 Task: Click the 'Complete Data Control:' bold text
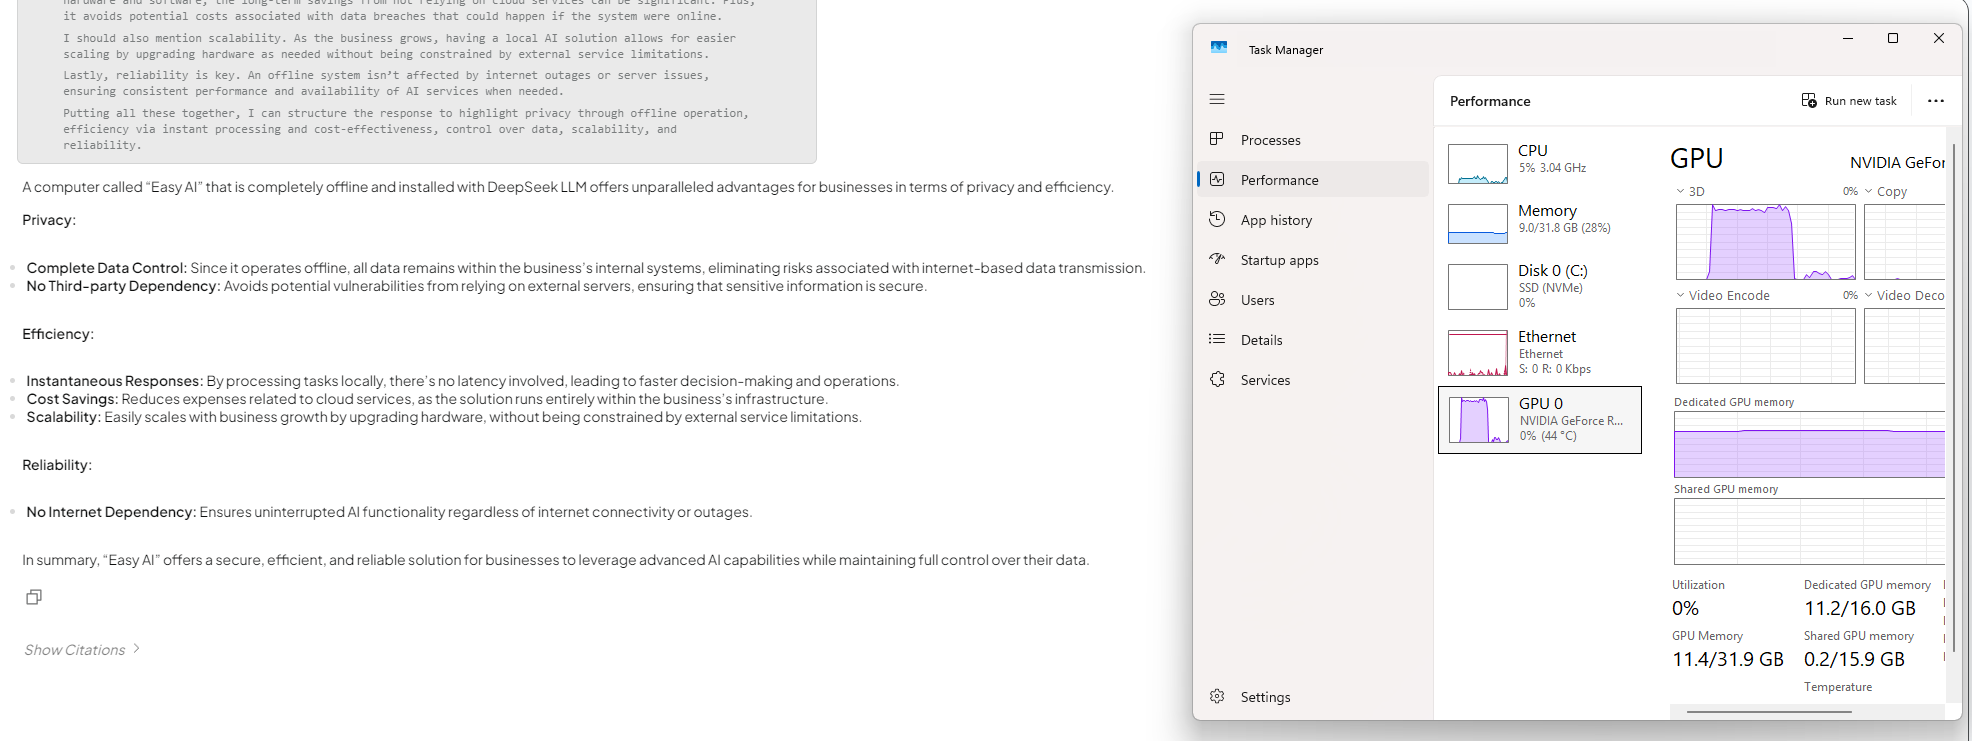107,268
